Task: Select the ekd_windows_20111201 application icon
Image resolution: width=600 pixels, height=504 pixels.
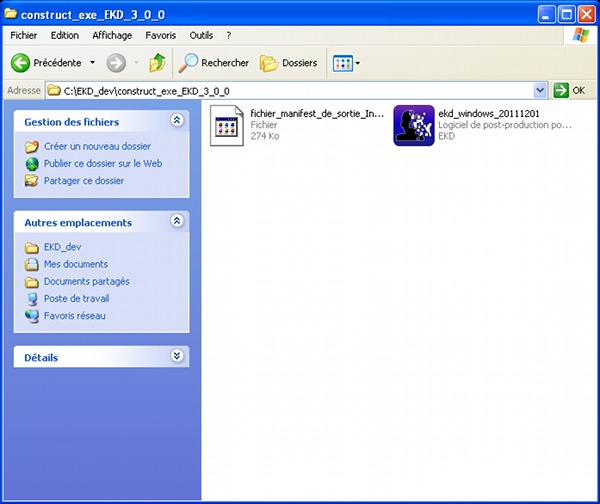Action: point(414,126)
